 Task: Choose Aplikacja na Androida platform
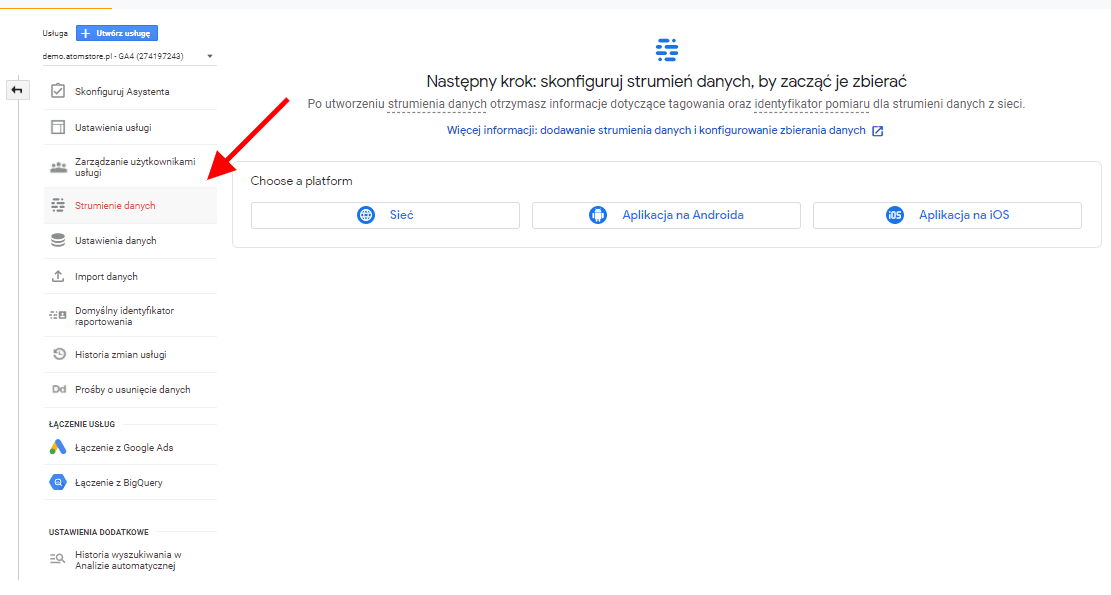666,215
